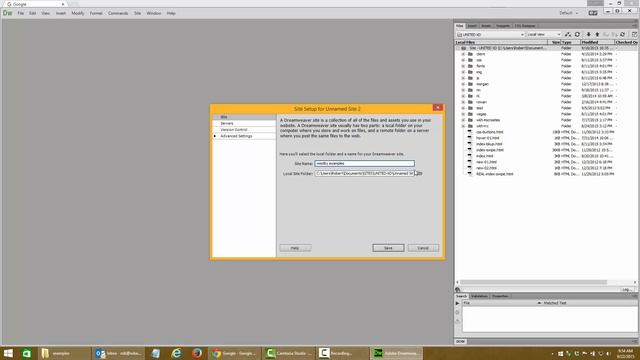
Task: Click the Dw logo in the menu bar
Action: pyautogui.click(x=7, y=13)
